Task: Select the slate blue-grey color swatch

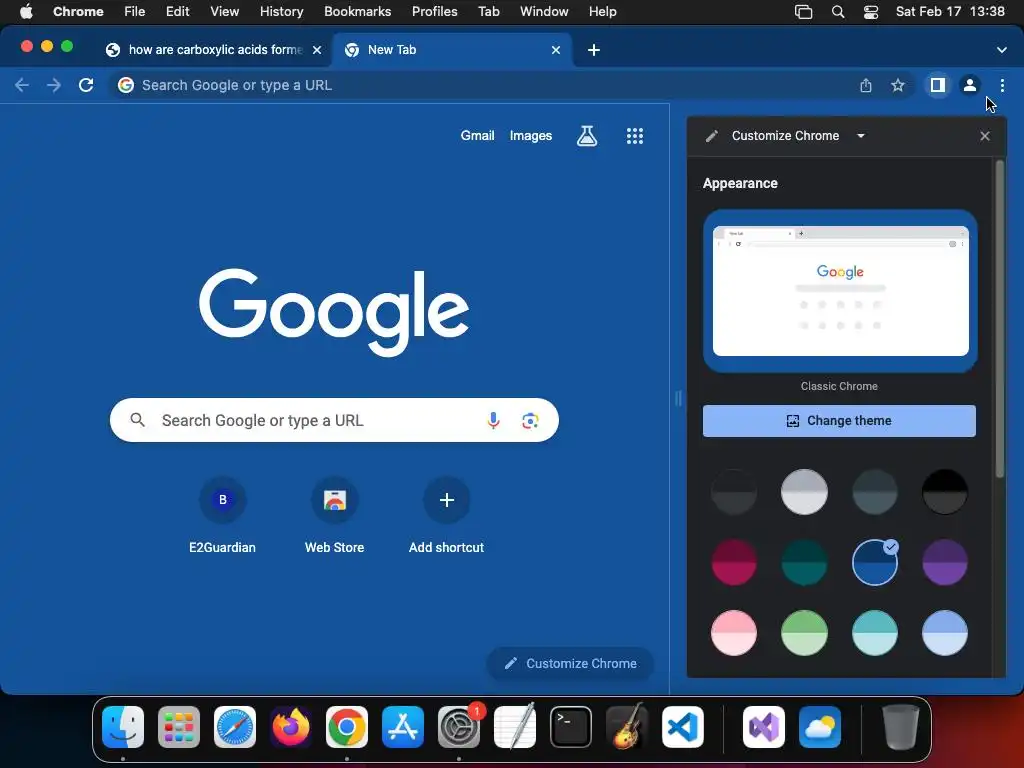Action: click(x=874, y=492)
